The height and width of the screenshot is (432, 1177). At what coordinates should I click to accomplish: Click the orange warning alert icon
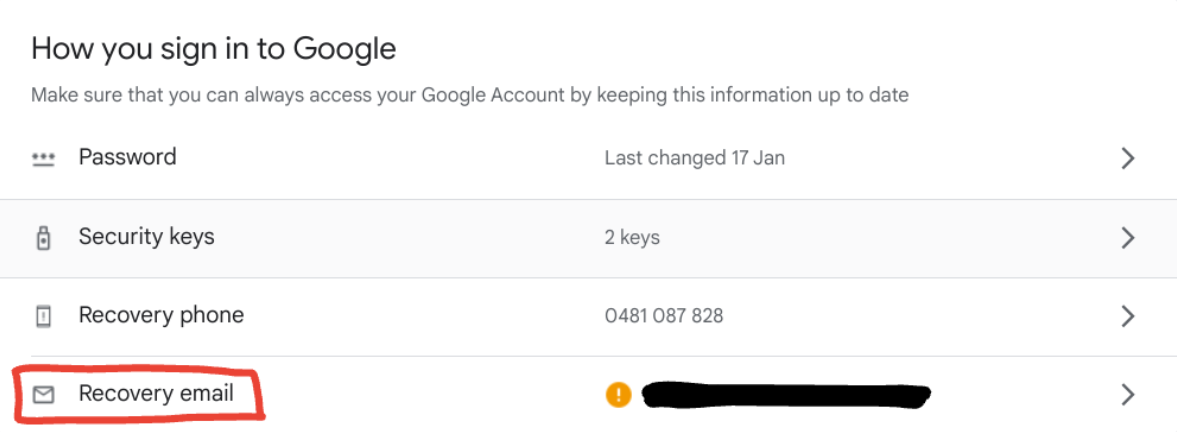tap(619, 395)
